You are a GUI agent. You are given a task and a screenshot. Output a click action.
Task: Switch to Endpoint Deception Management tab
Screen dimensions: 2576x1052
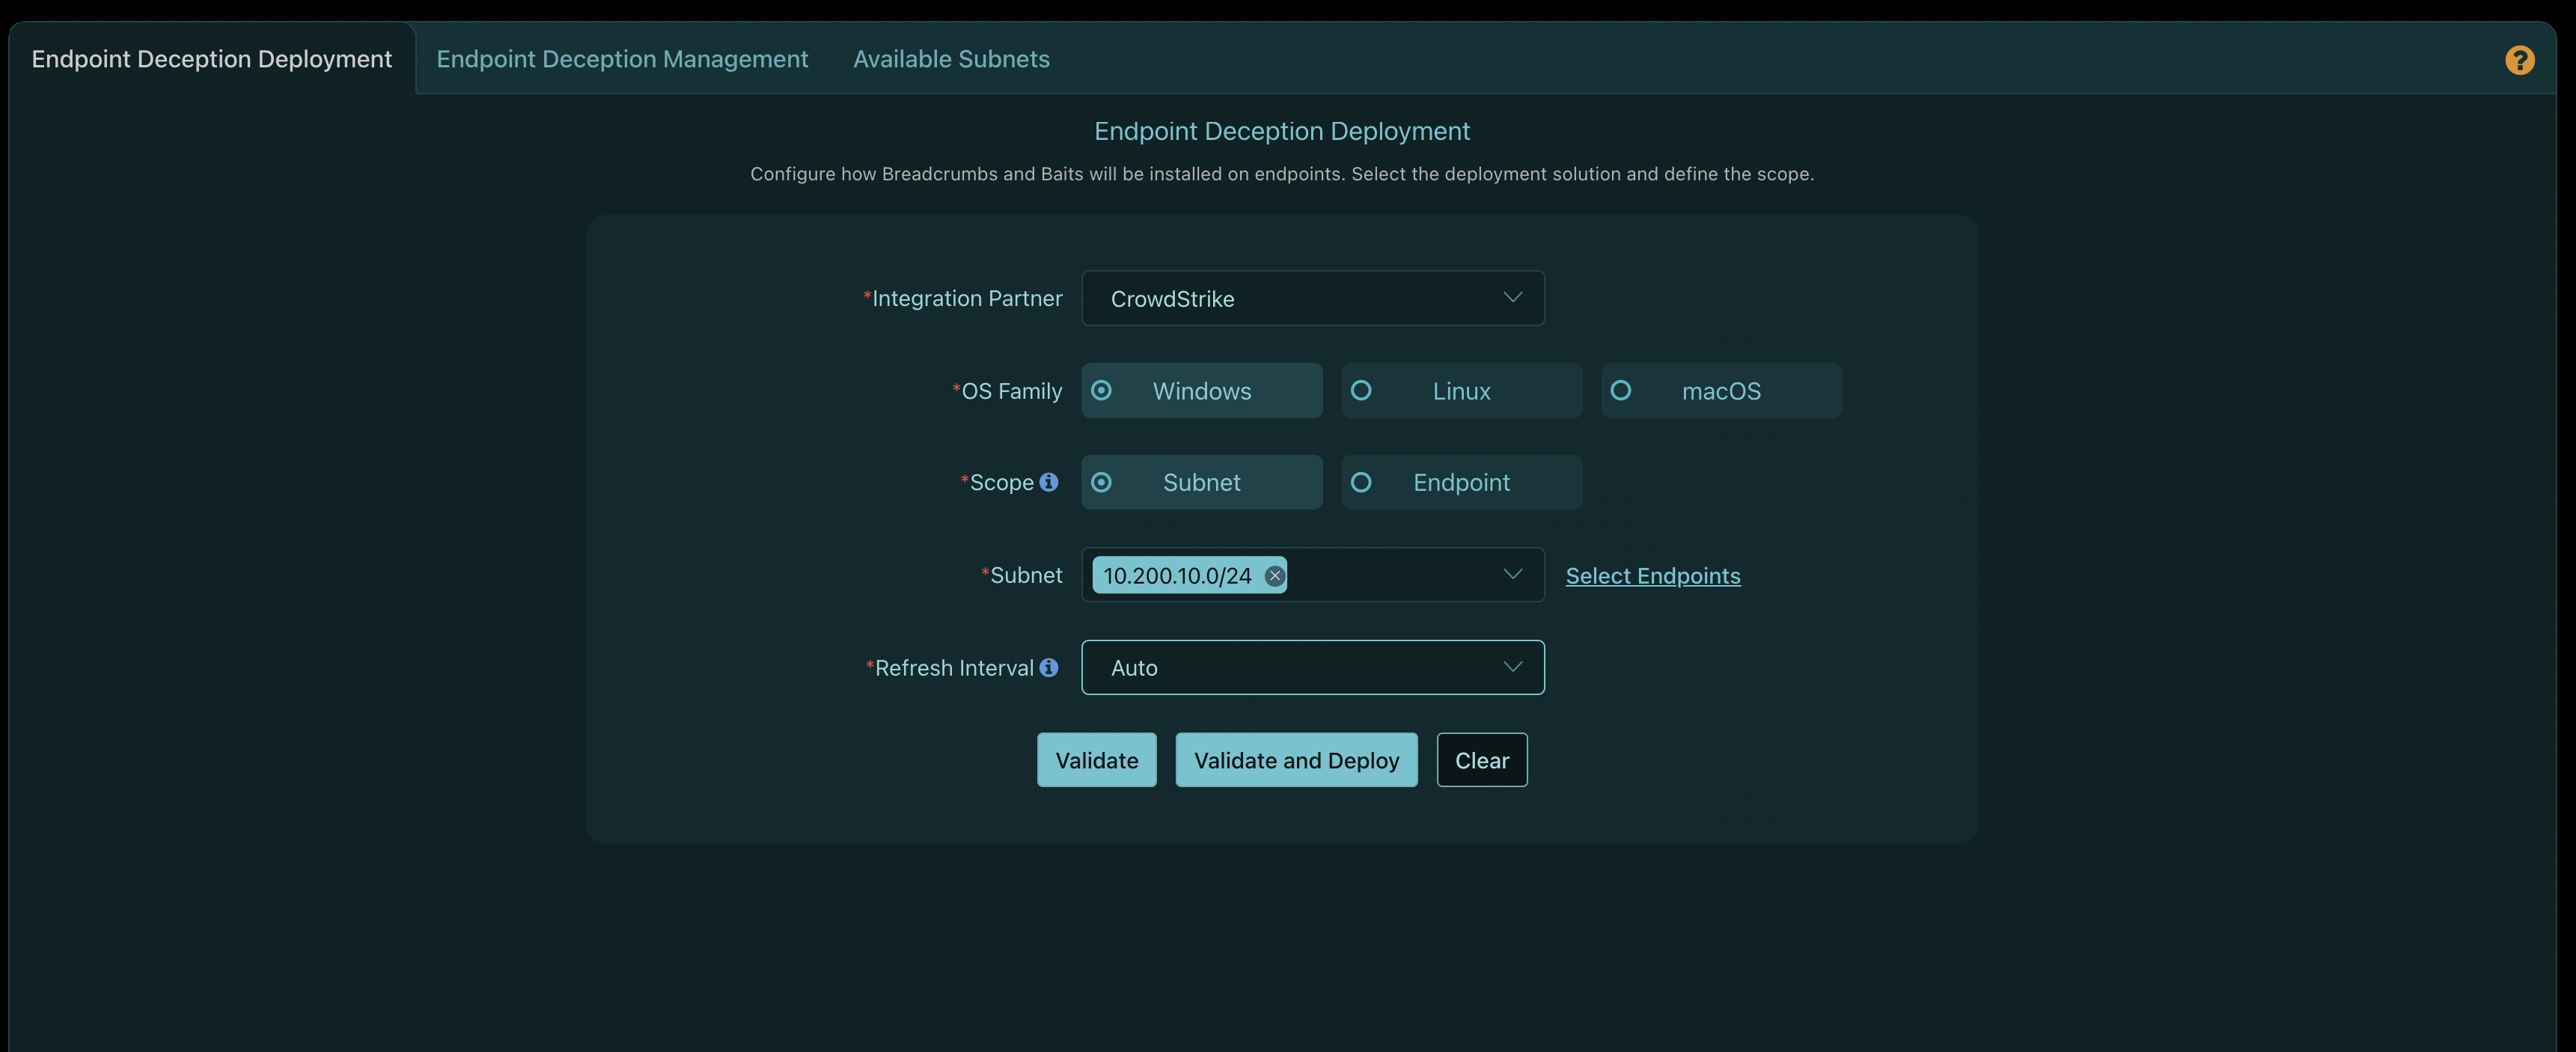[623, 58]
